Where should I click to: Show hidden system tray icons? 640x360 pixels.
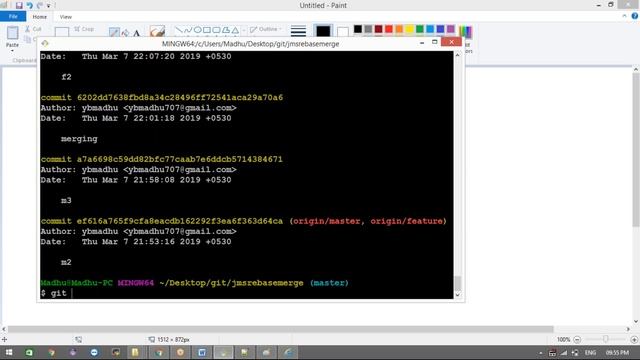pyautogui.click(x=541, y=353)
